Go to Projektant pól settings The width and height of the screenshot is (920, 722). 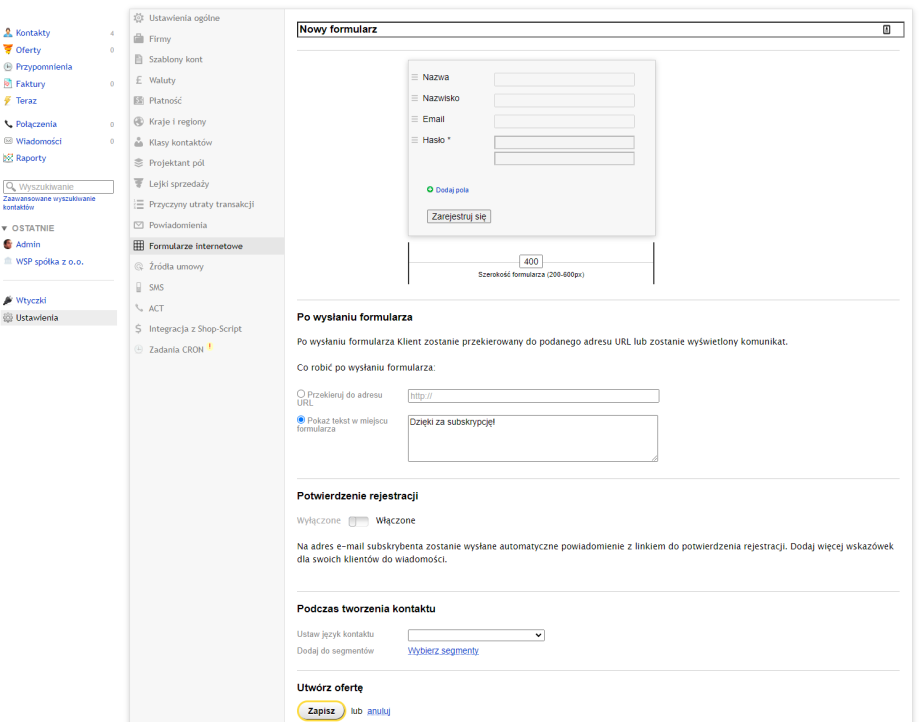[176, 163]
